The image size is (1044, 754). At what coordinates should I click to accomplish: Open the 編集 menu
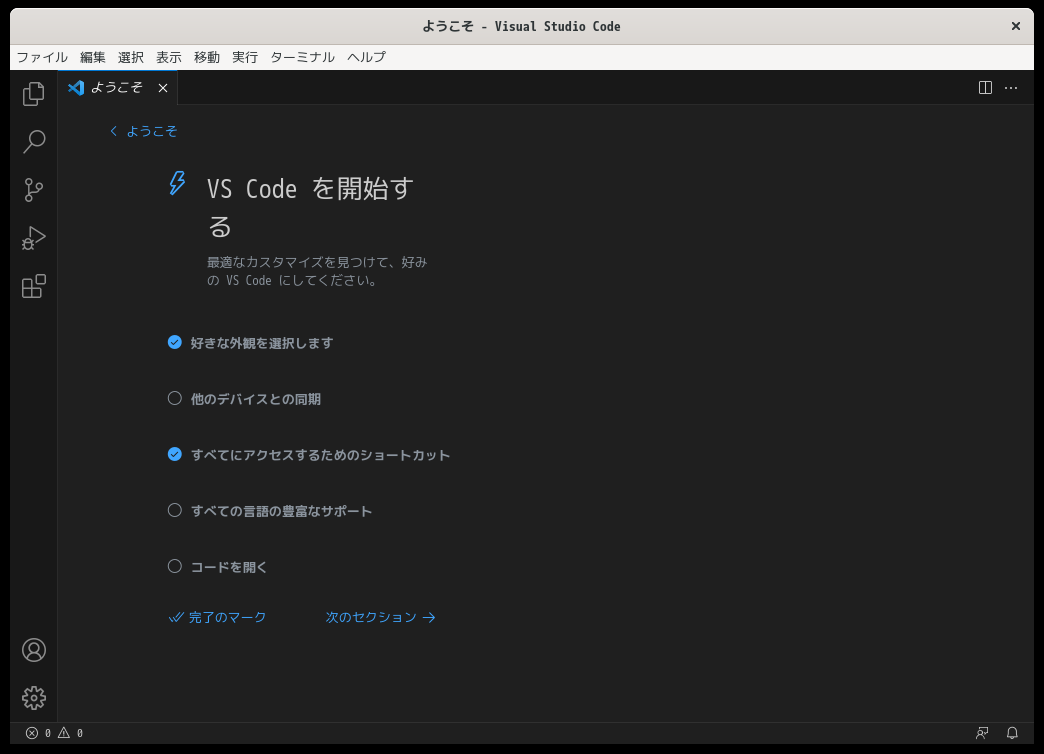pyautogui.click(x=93, y=57)
